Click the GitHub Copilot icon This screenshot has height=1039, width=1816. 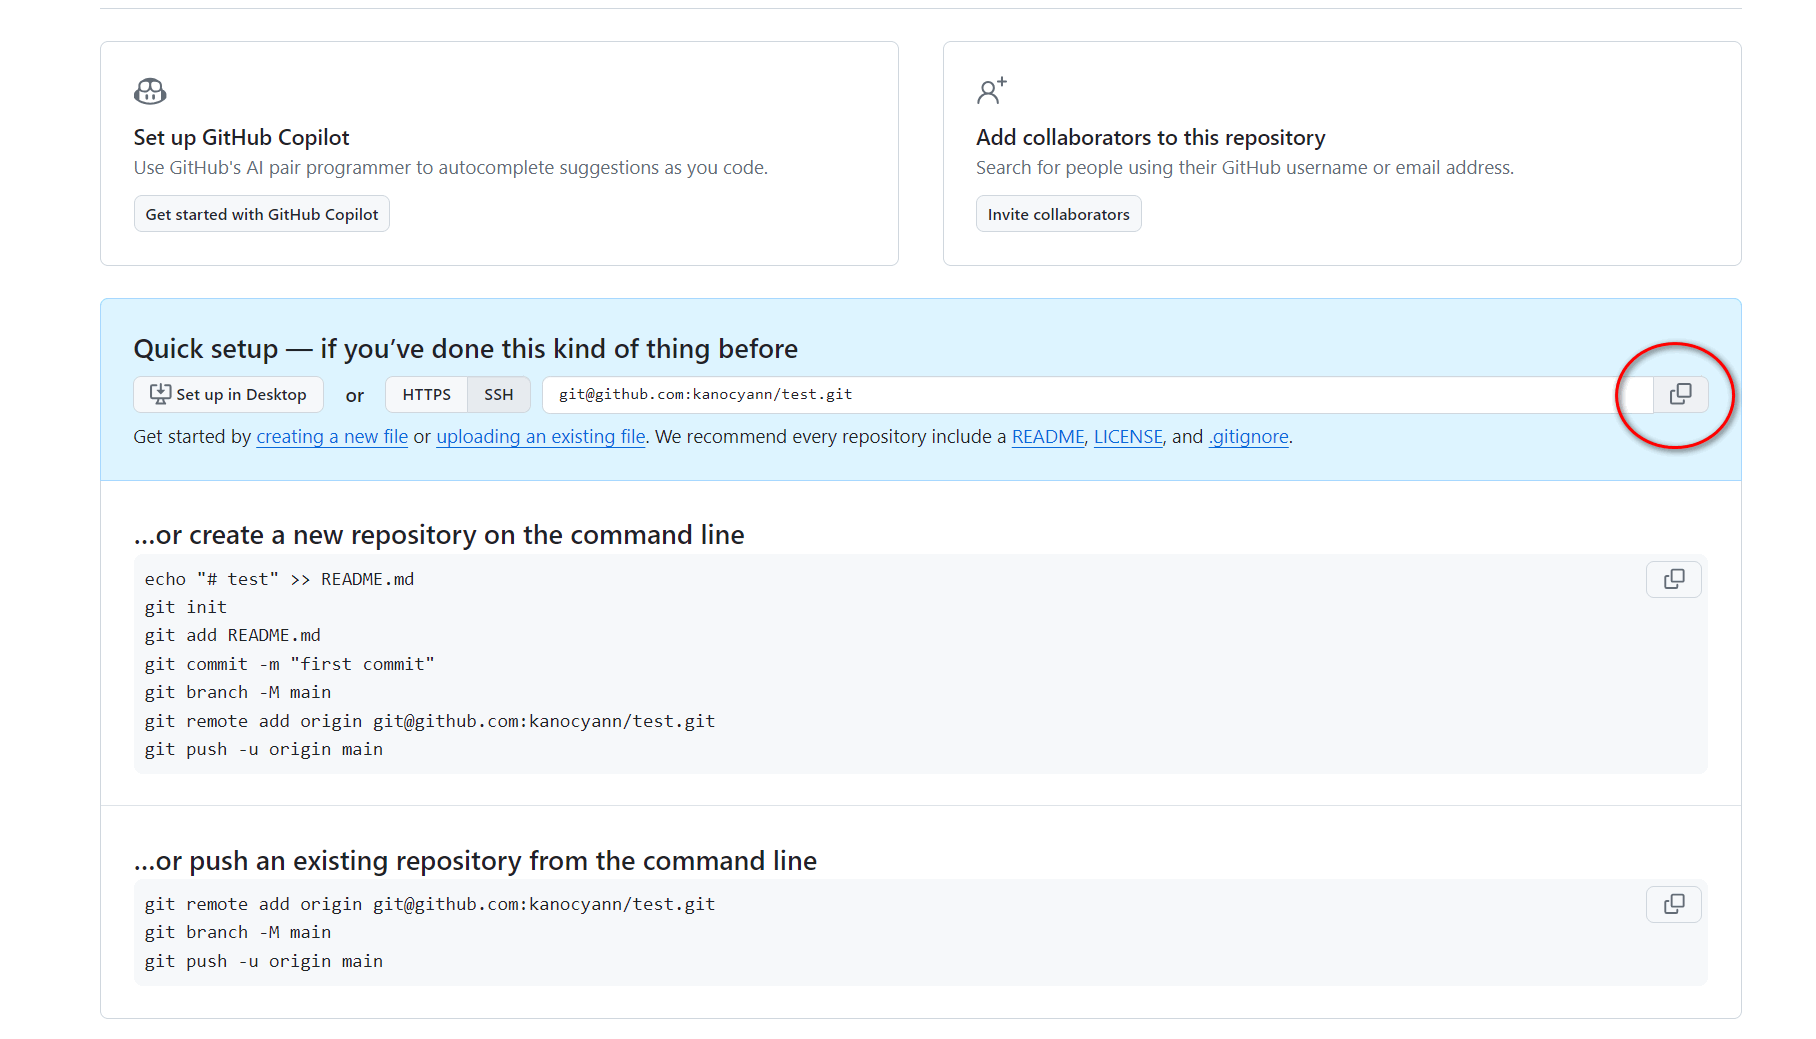click(x=150, y=92)
